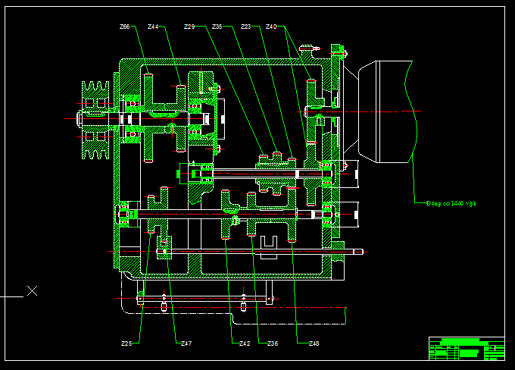Screen dimensions: 515x370
Task: Select the Z48 gear label
Action: point(314,343)
